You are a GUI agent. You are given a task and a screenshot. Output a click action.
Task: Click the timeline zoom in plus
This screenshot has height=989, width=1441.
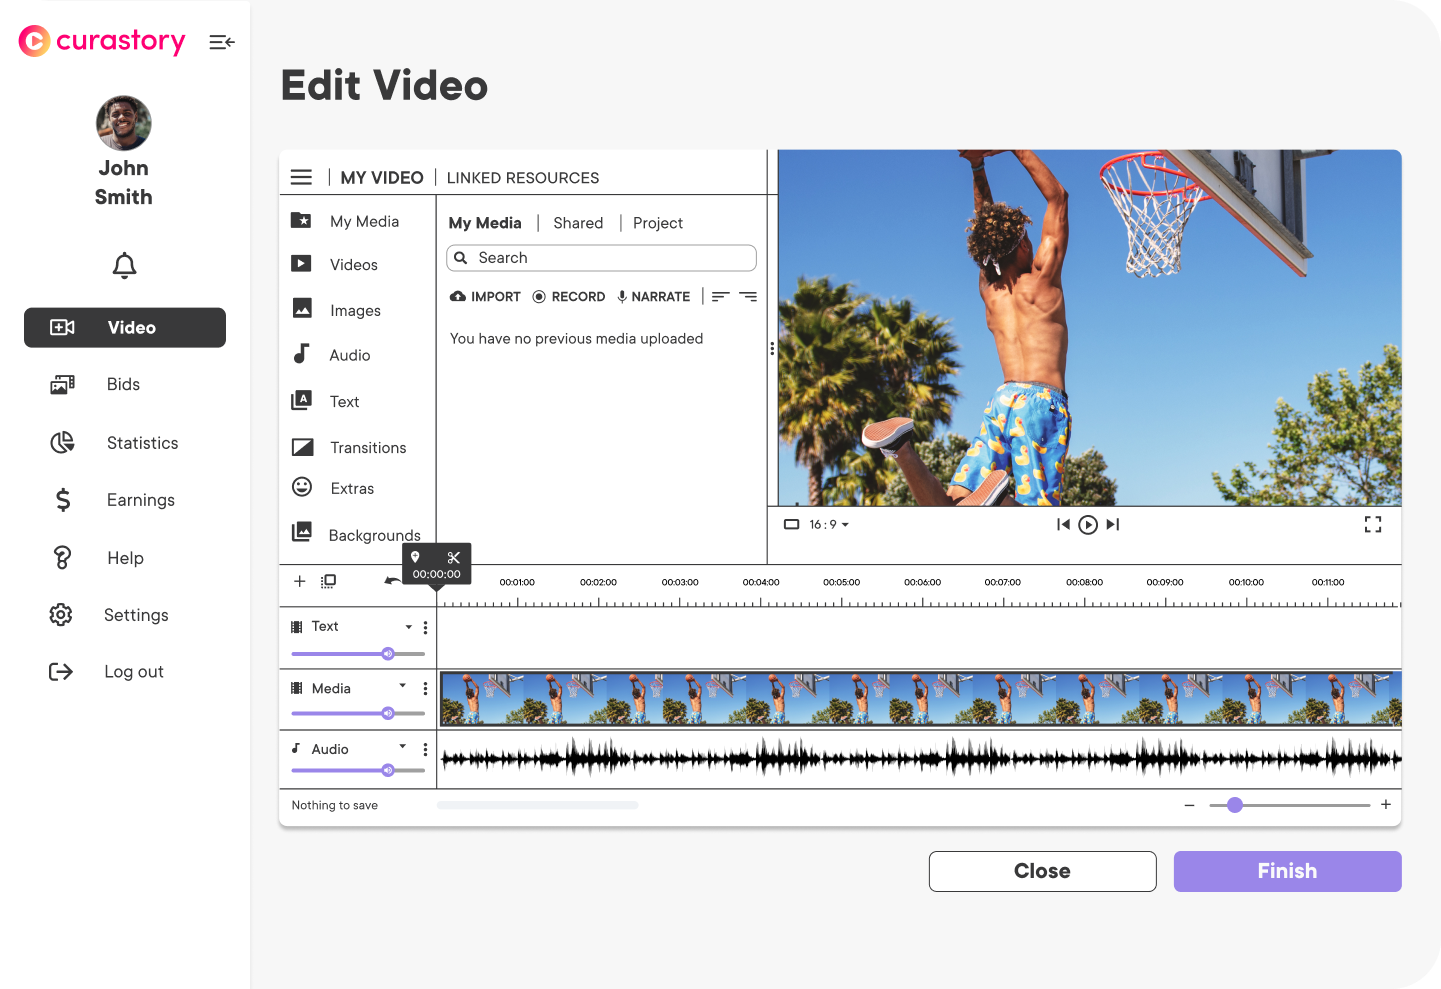pyautogui.click(x=1386, y=805)
